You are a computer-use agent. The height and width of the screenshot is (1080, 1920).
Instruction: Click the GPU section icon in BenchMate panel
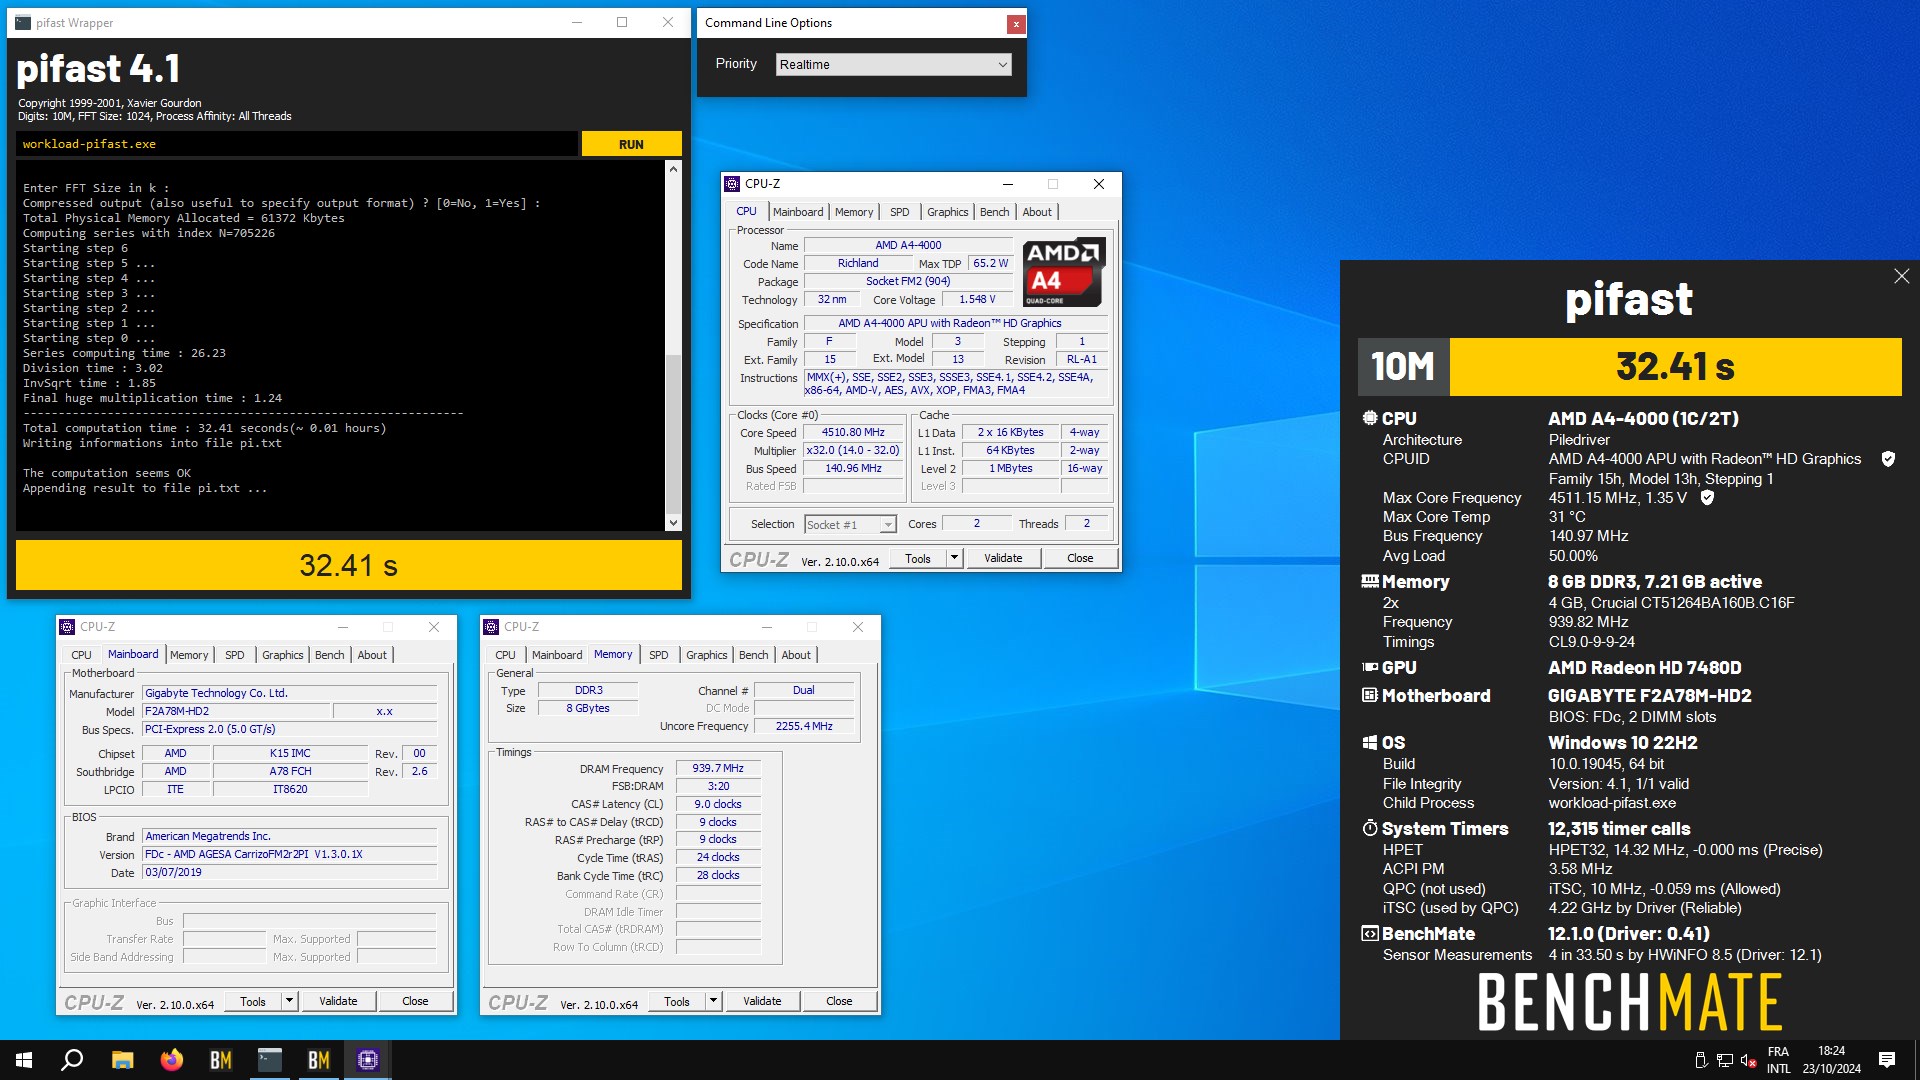tap(1370, 667)
